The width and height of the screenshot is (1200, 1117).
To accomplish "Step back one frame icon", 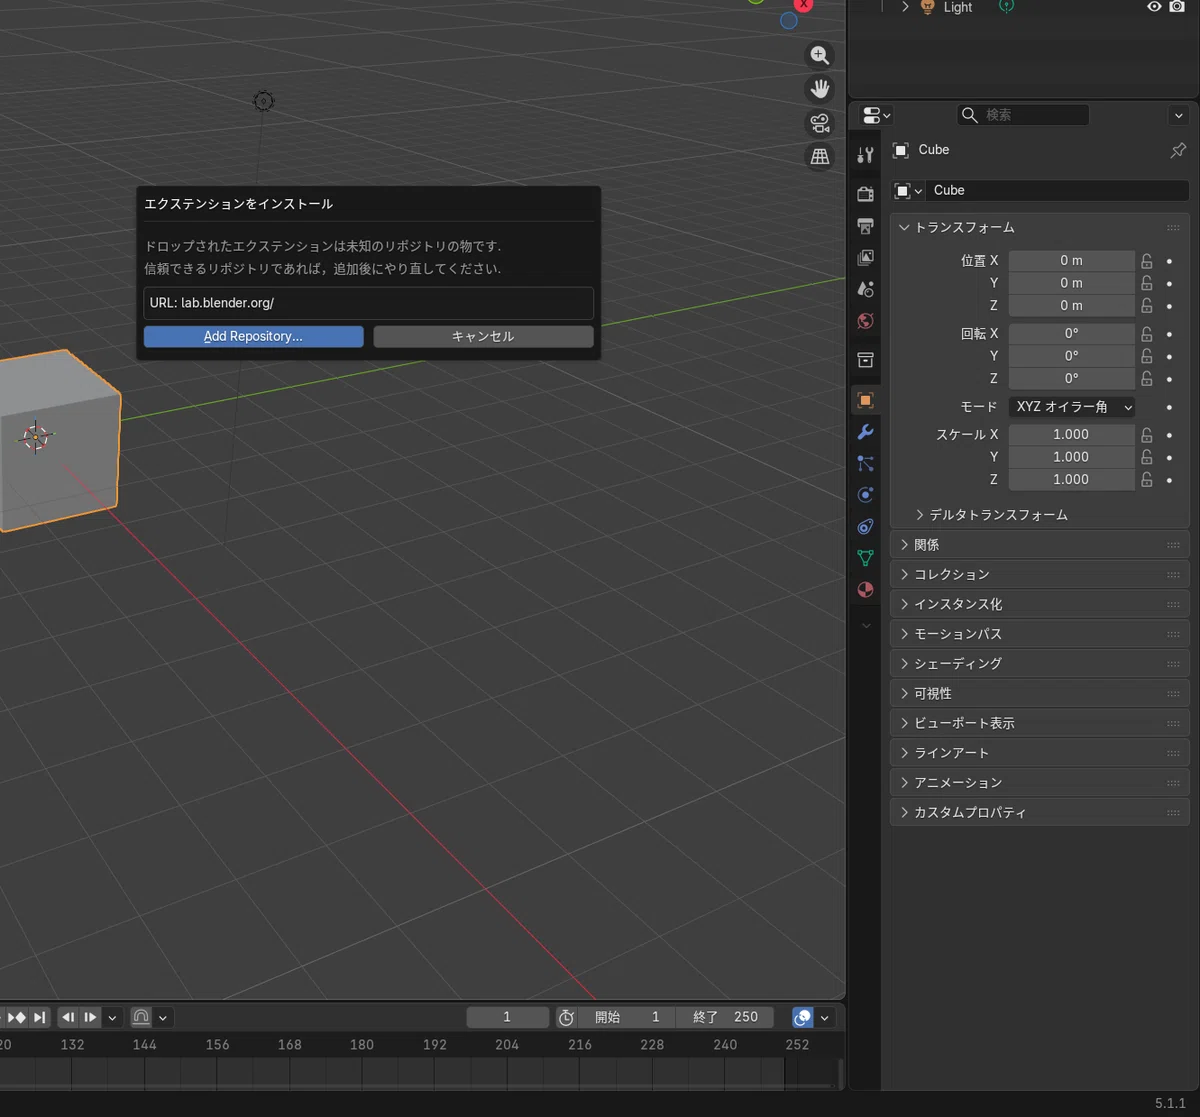I will point(68,1017).
